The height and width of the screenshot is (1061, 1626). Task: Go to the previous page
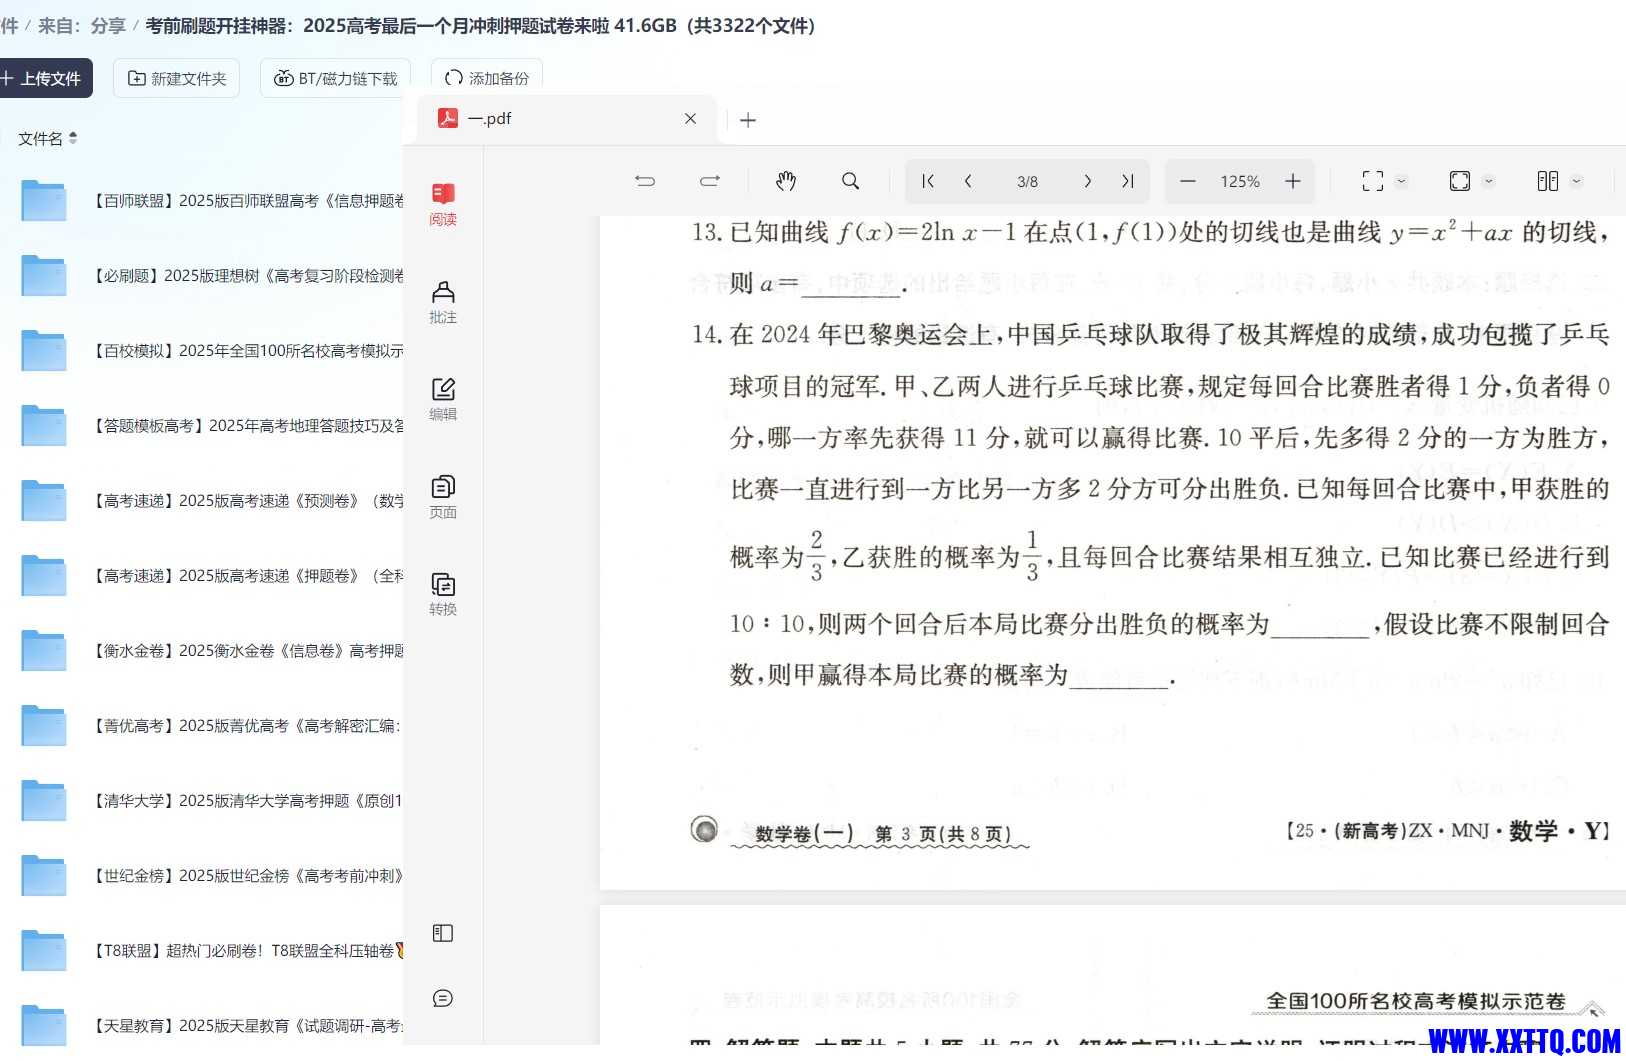(968, 181)
